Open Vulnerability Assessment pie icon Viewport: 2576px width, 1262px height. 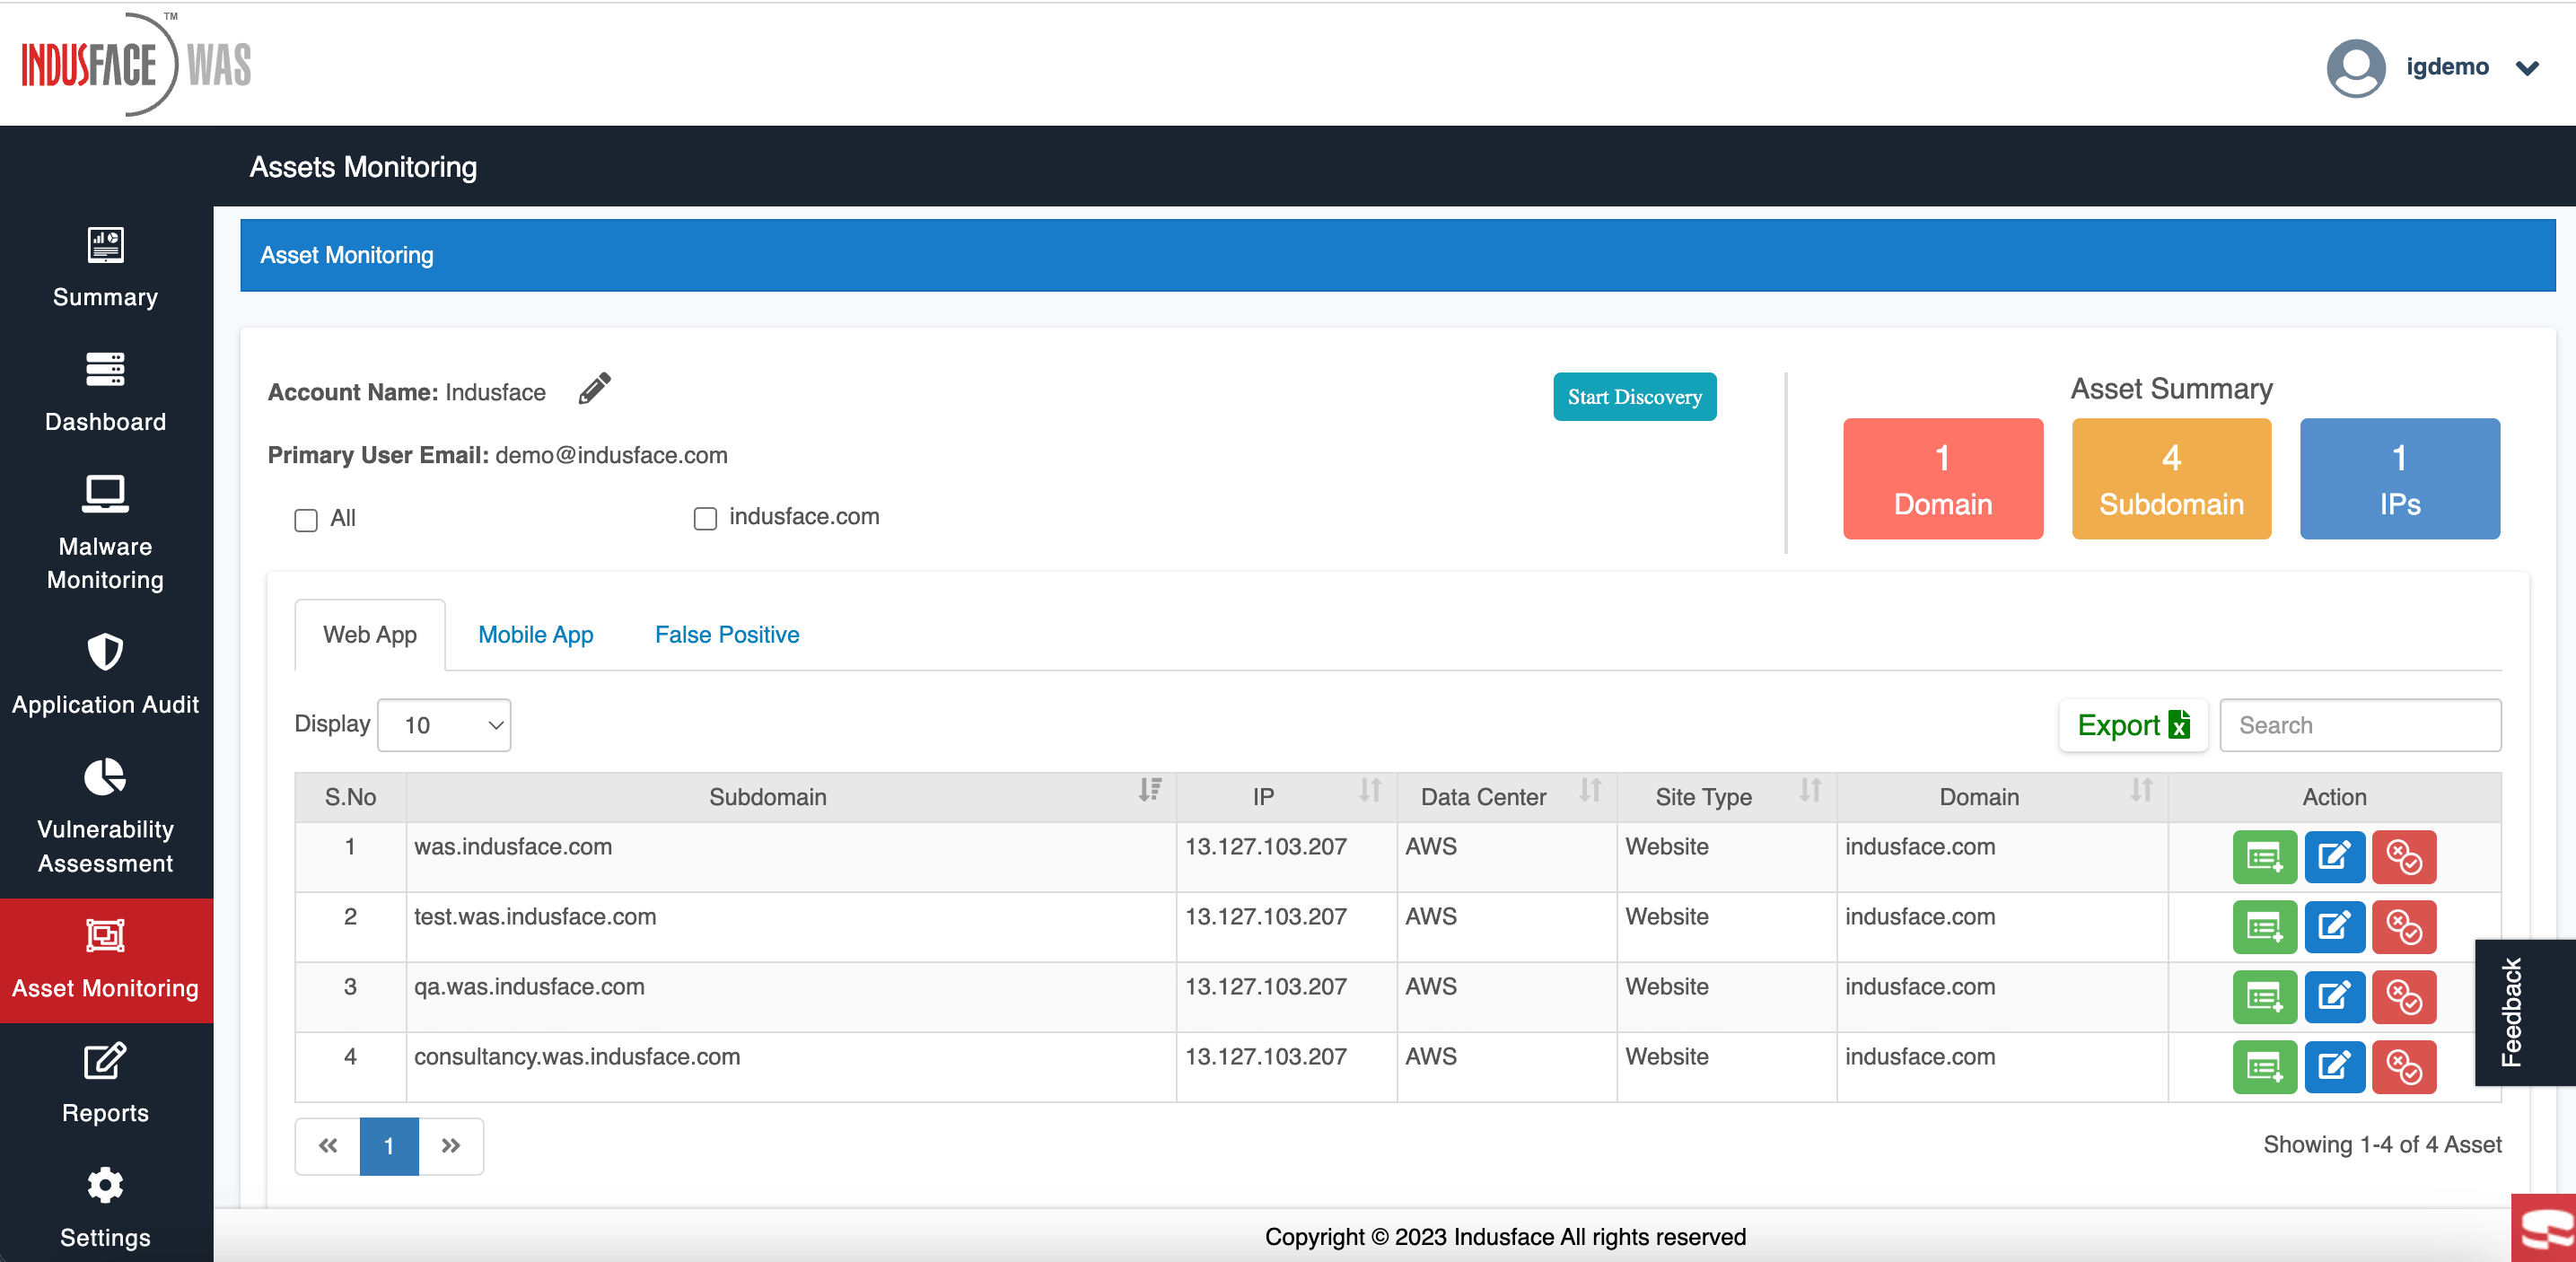pos(105,777)
